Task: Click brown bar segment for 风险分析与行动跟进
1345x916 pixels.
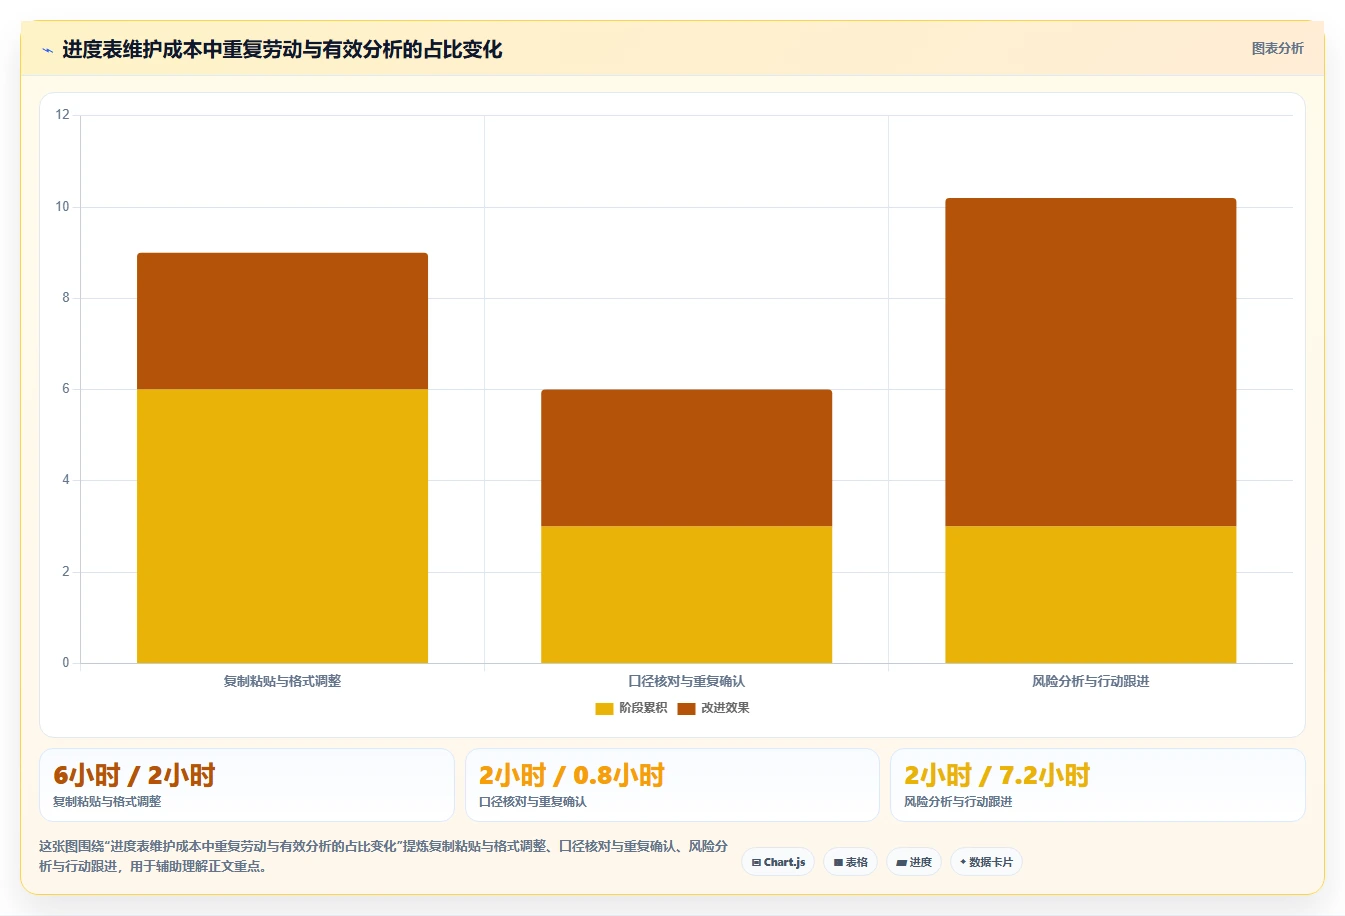Action: pos(1090,362)
